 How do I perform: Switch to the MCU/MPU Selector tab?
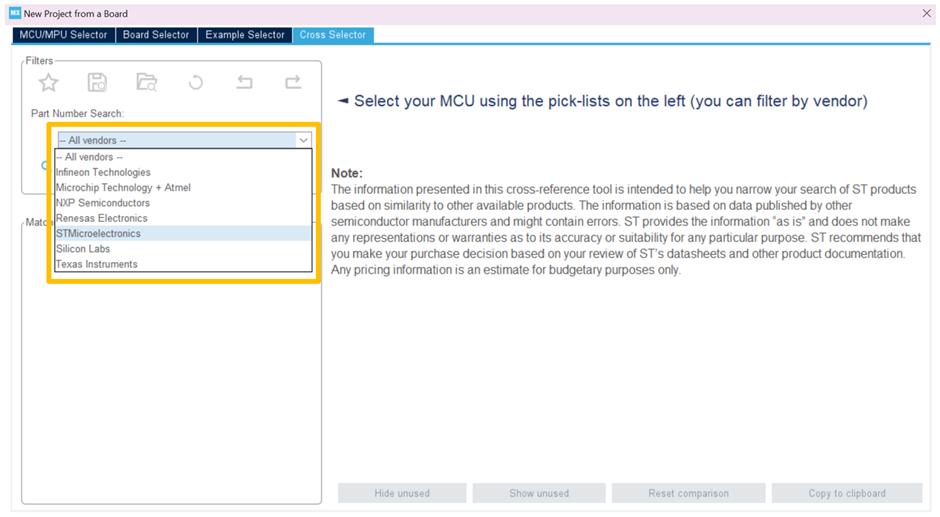pyautogui.click(x=63, y=35)
